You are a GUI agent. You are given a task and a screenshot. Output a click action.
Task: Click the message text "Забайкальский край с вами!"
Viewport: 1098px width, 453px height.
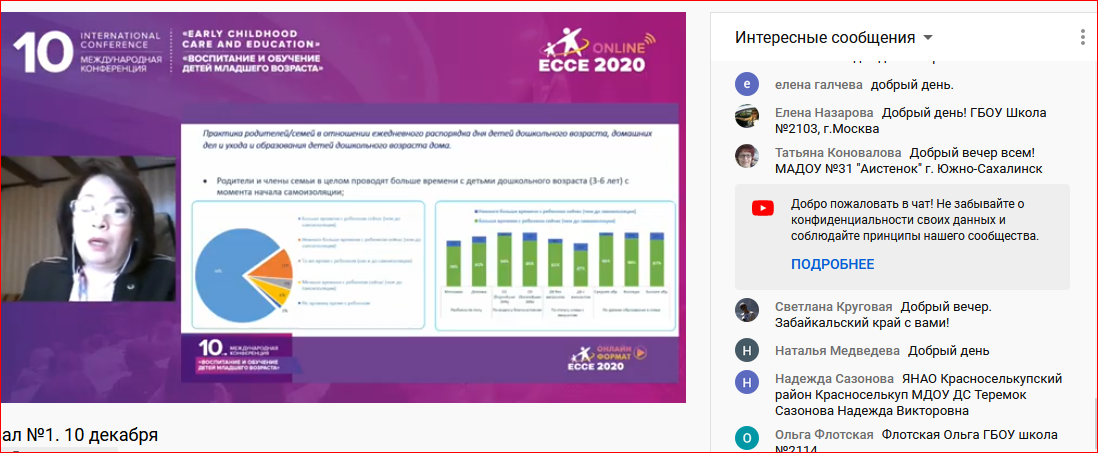click(863, 323)
